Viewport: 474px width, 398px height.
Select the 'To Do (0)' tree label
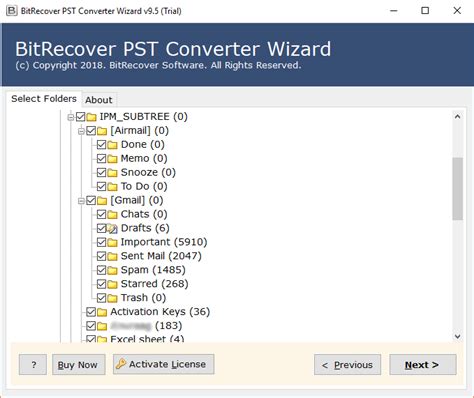pos(144,186)
